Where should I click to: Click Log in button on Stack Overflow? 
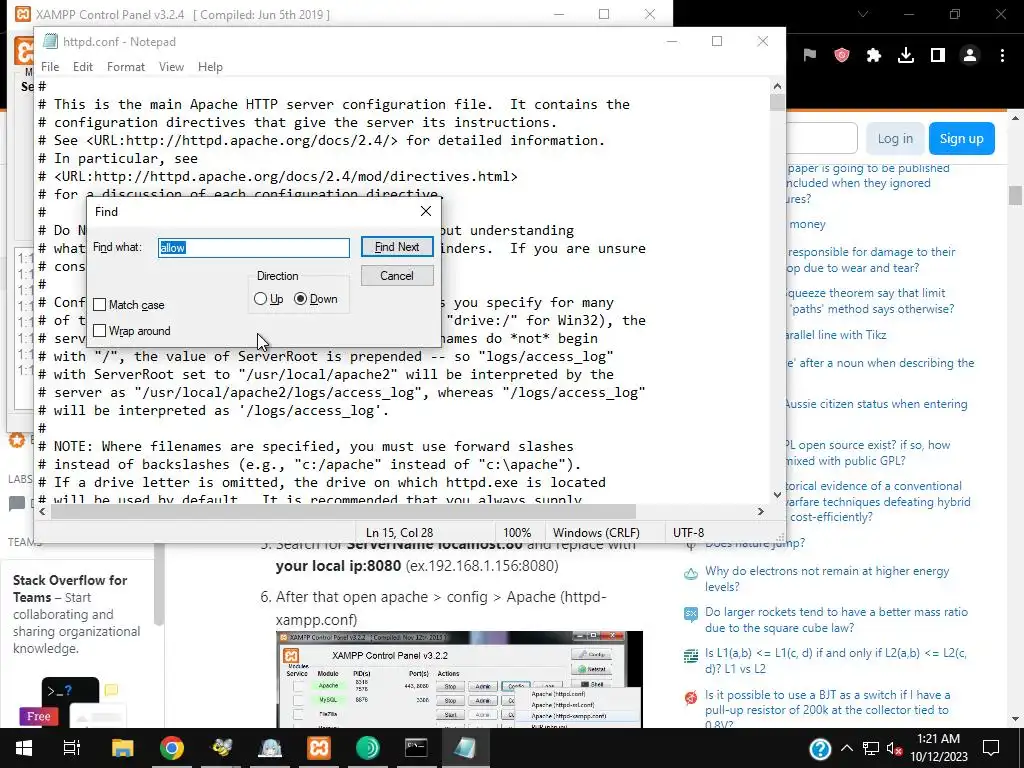tap(895, 138)
